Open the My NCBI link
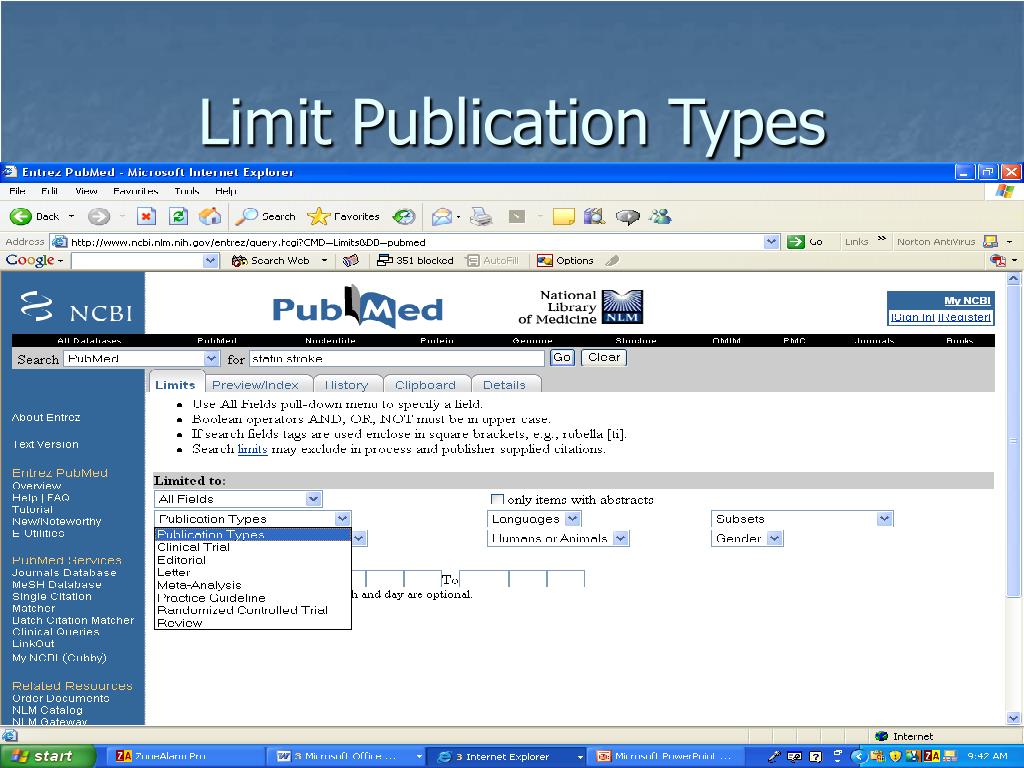 (x=967, y=301)
